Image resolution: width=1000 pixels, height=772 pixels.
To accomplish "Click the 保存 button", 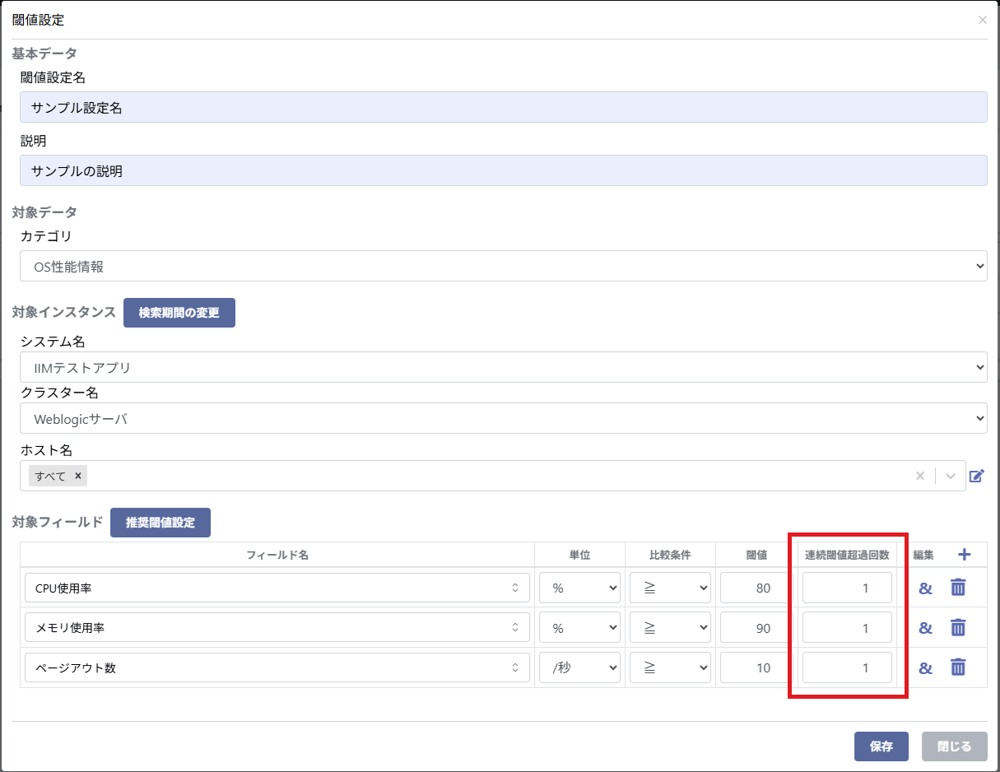I will [881, 746].
